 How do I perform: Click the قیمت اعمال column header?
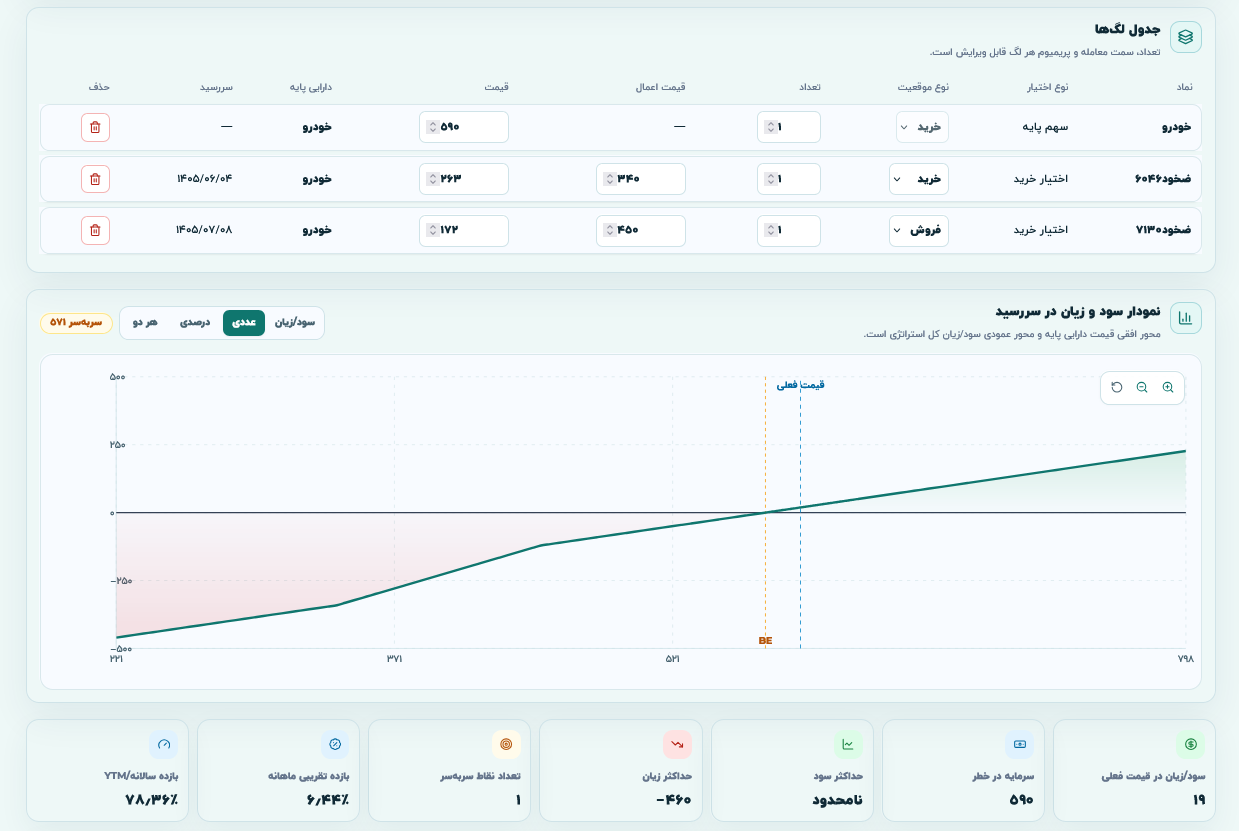[661, 87]
